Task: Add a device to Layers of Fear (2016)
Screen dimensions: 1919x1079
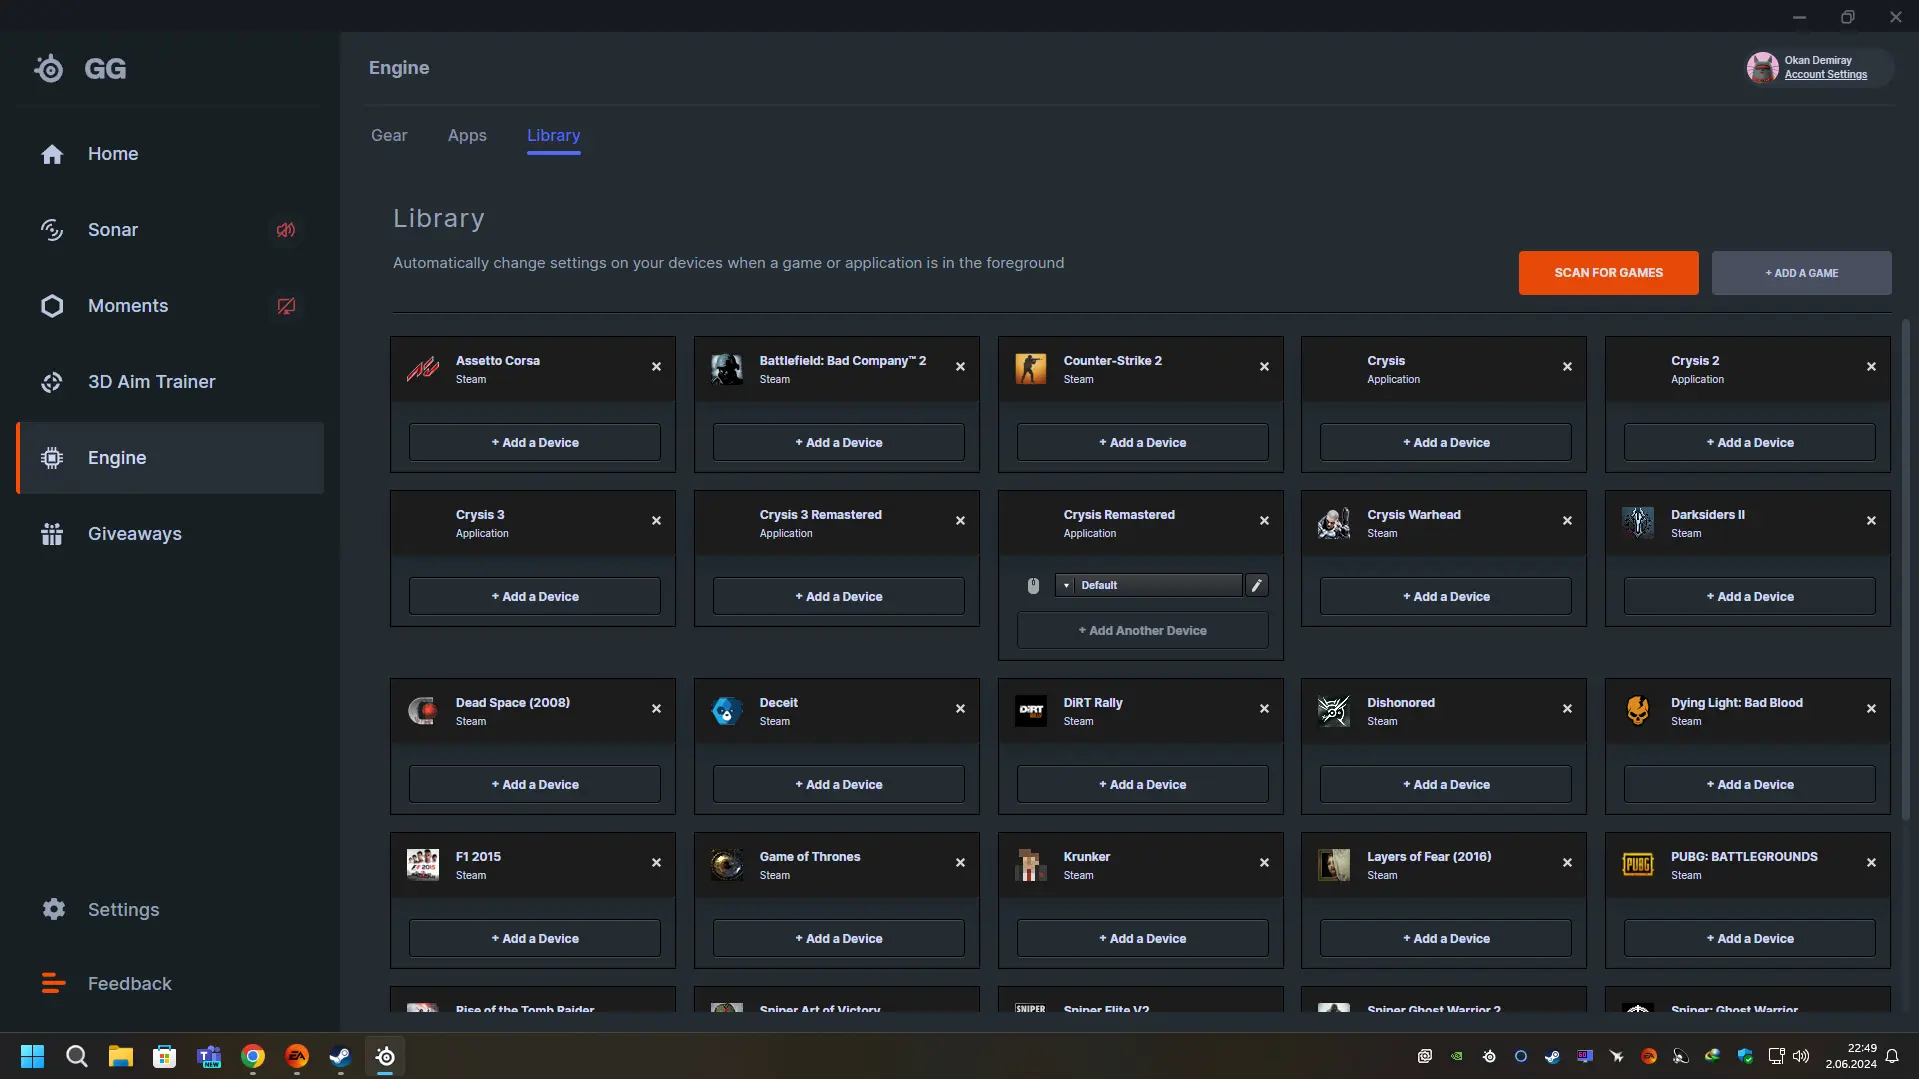Action: tap(1445, 938)
